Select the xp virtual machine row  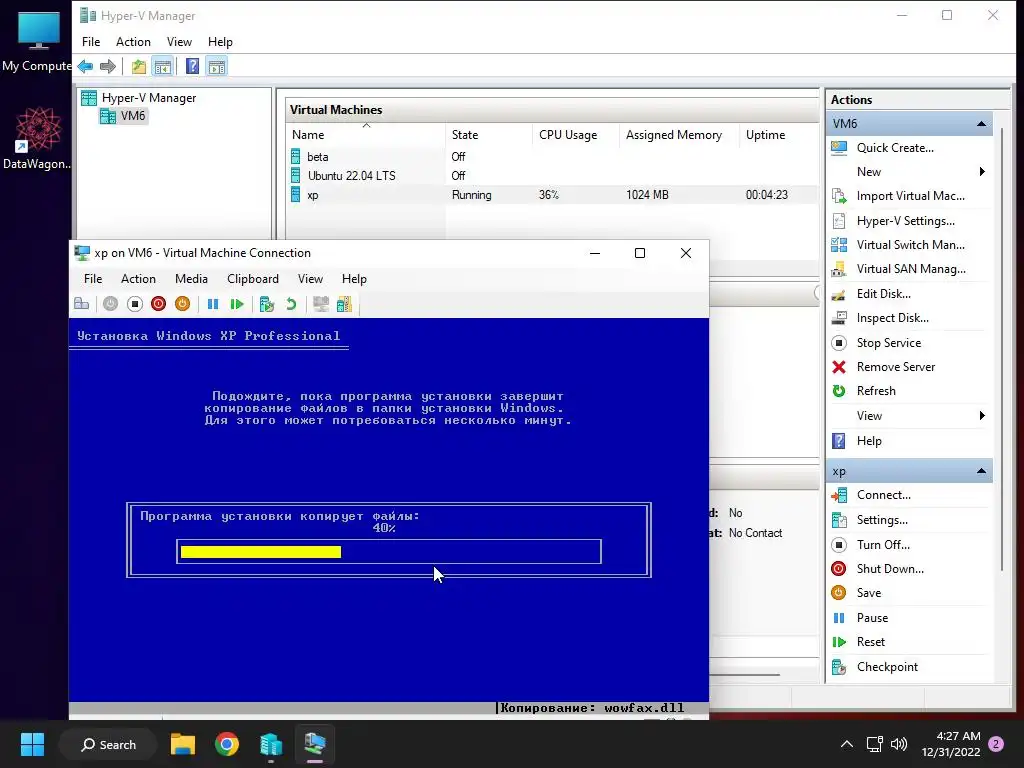552,195
